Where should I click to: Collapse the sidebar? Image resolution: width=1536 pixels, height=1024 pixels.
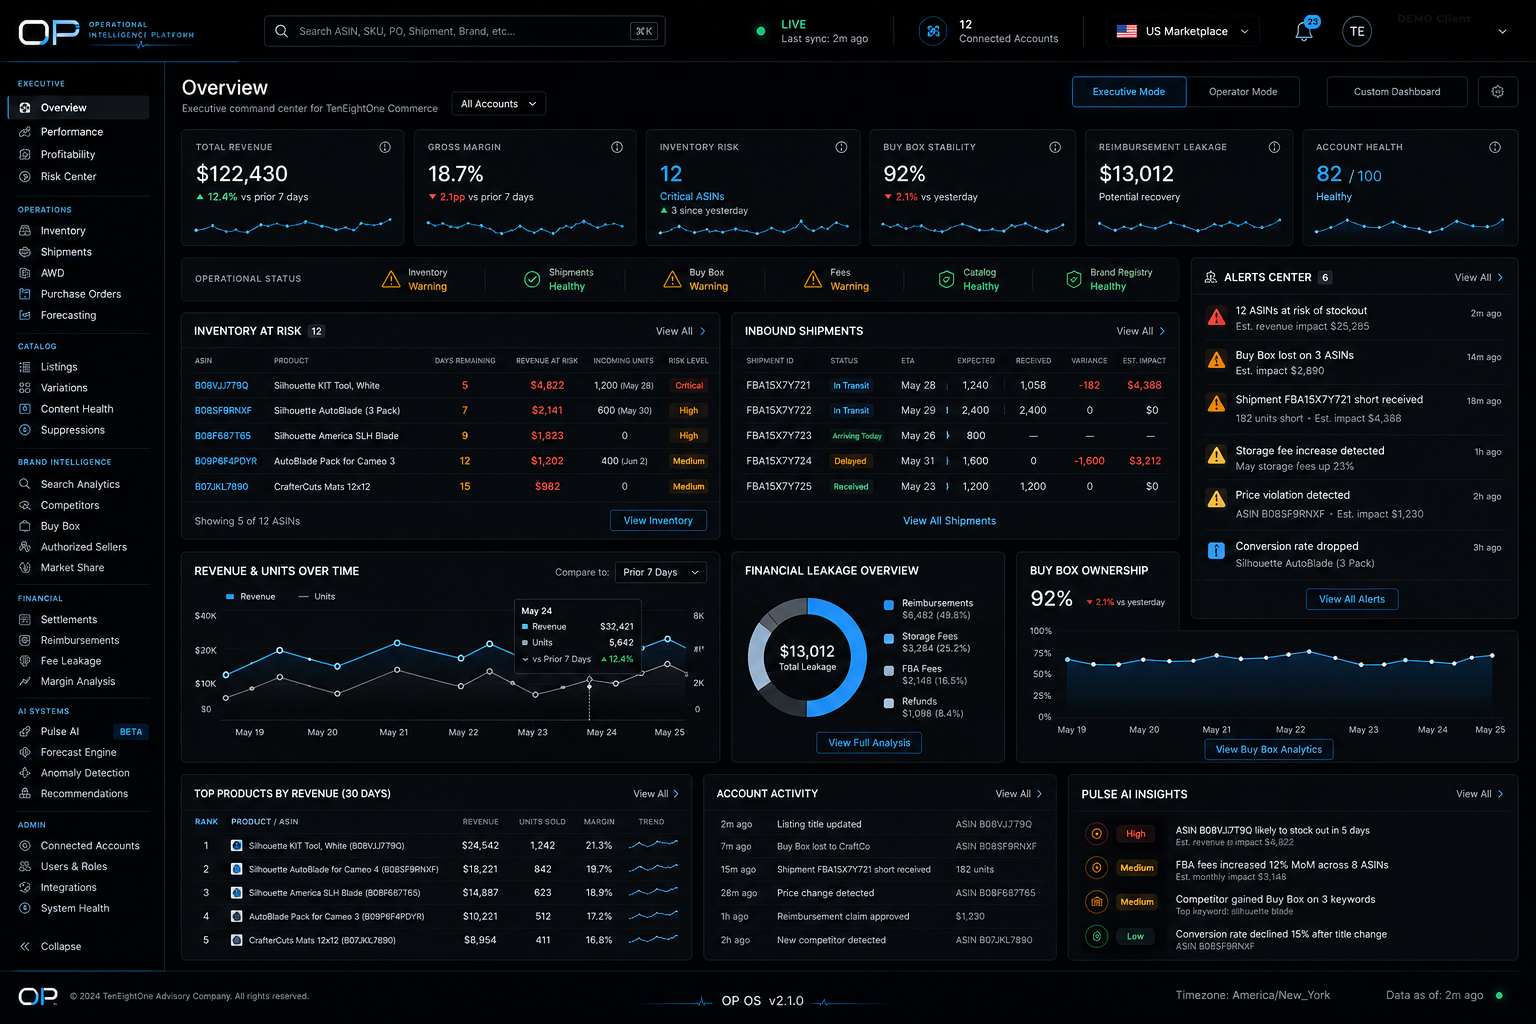coord(50,946)
